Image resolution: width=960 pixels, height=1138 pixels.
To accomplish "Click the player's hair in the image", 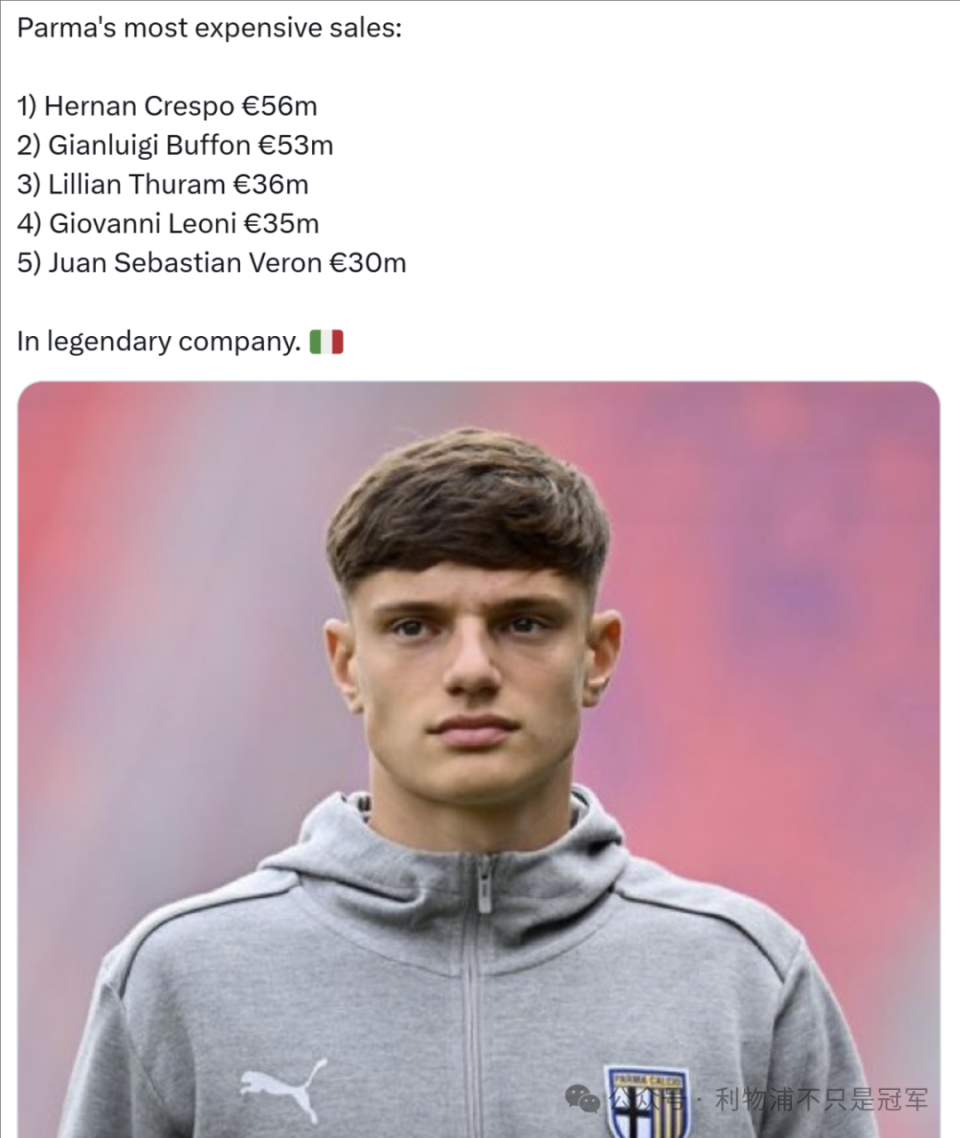I will (468, 508).
